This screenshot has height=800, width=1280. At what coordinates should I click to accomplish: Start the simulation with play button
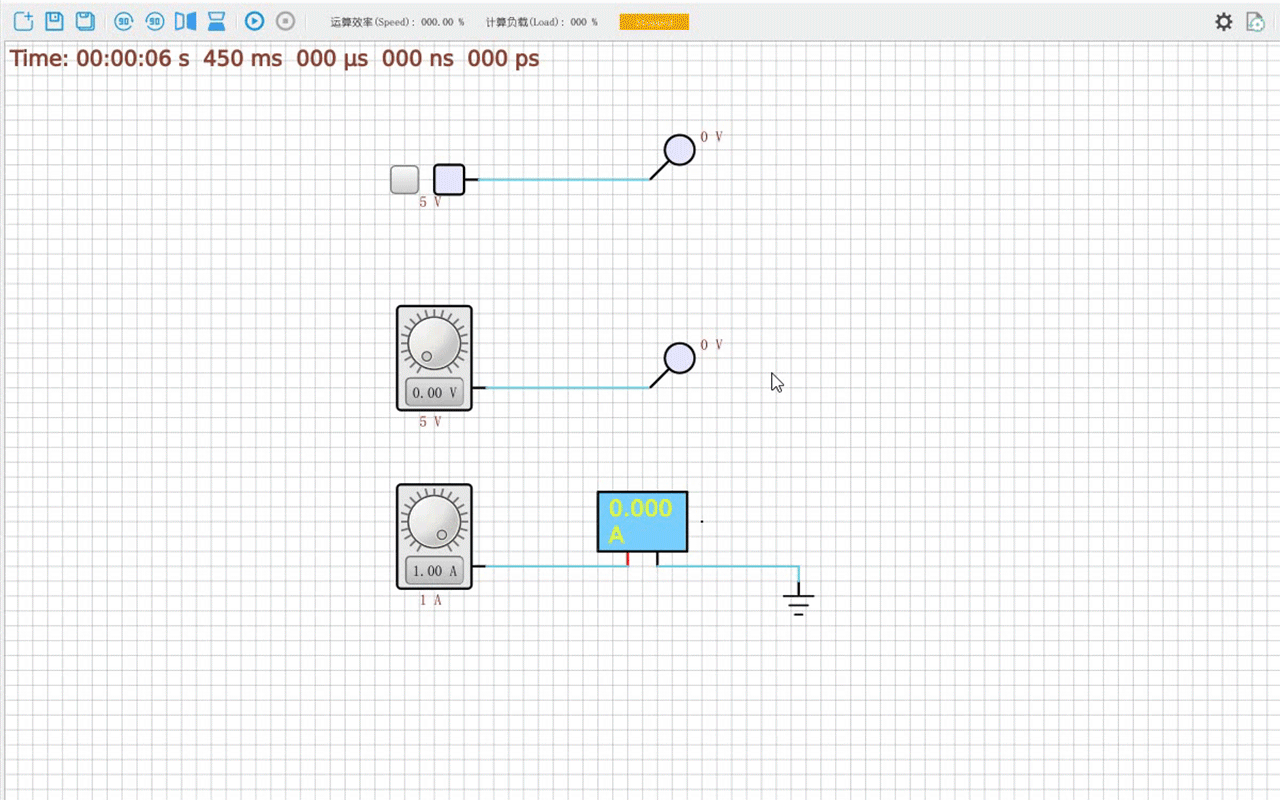tap(255, 21)
